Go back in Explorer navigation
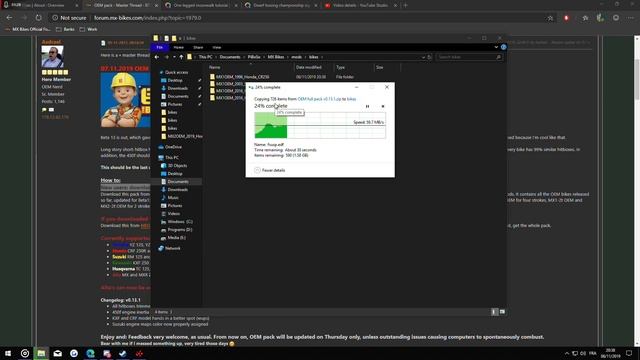The width and height of the screenshot is (640, 360). coord(157,57)
